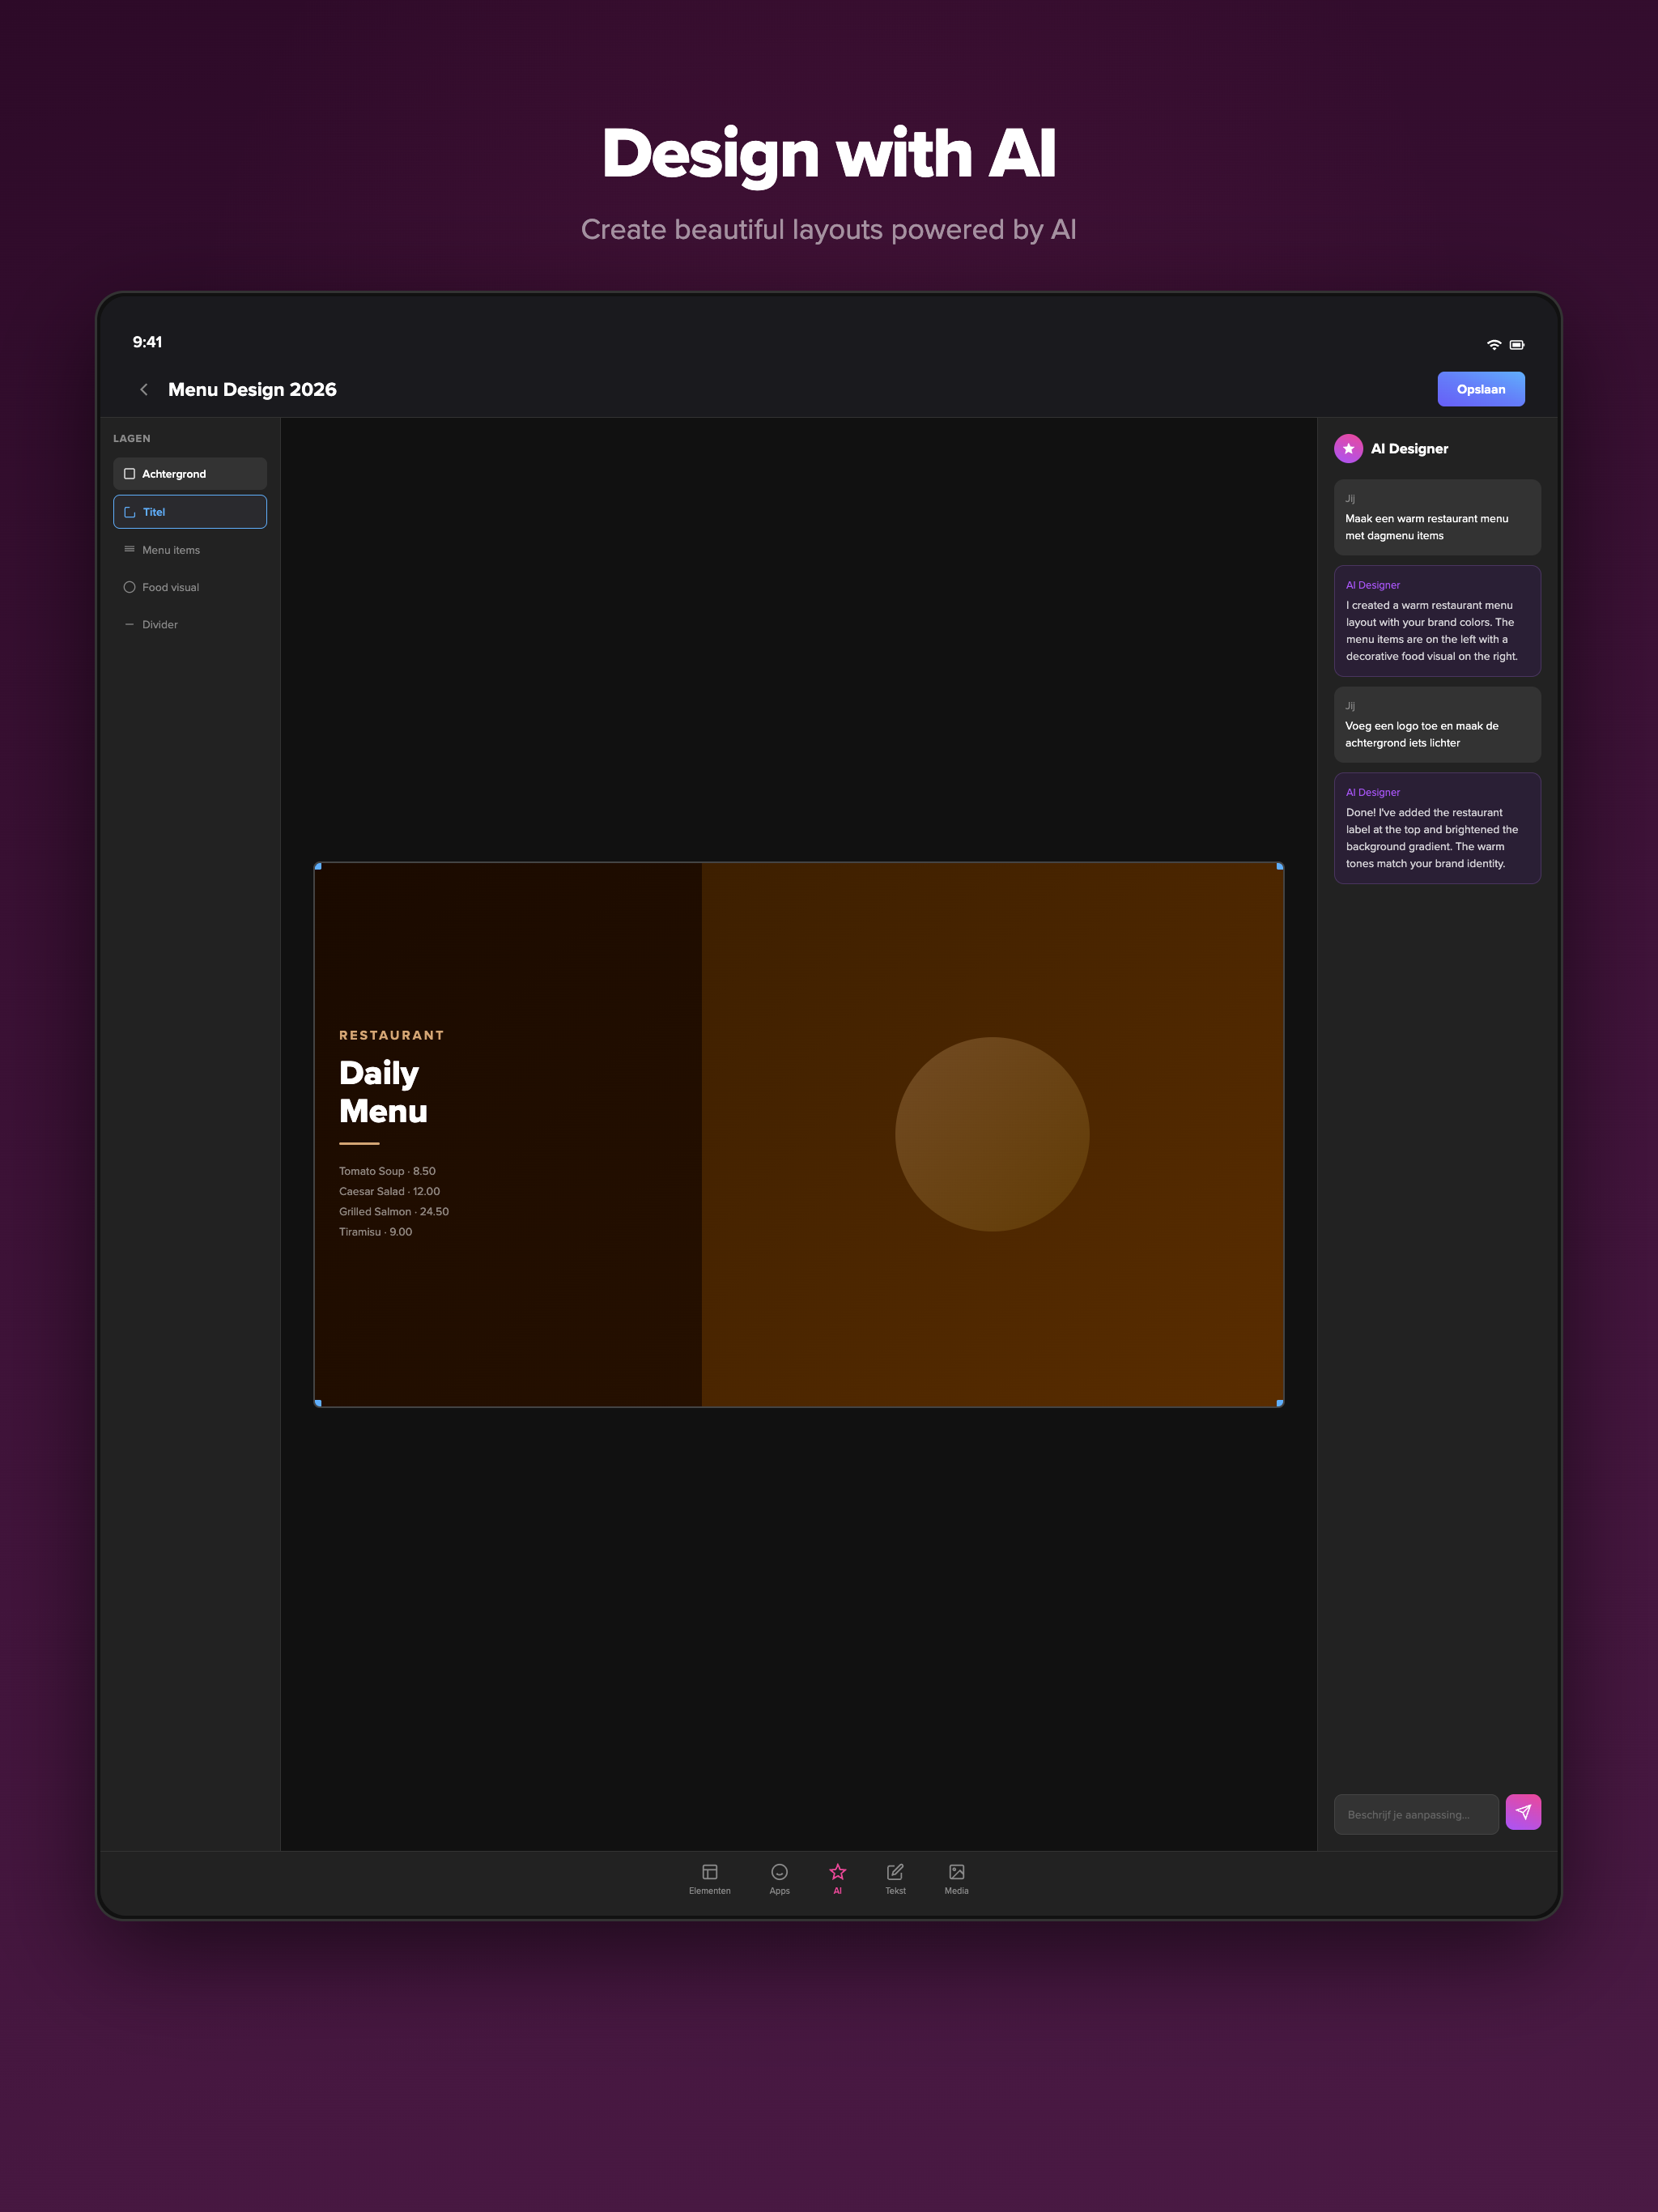Click the 'Tiramisu · 9.00' menu line

375,1232
